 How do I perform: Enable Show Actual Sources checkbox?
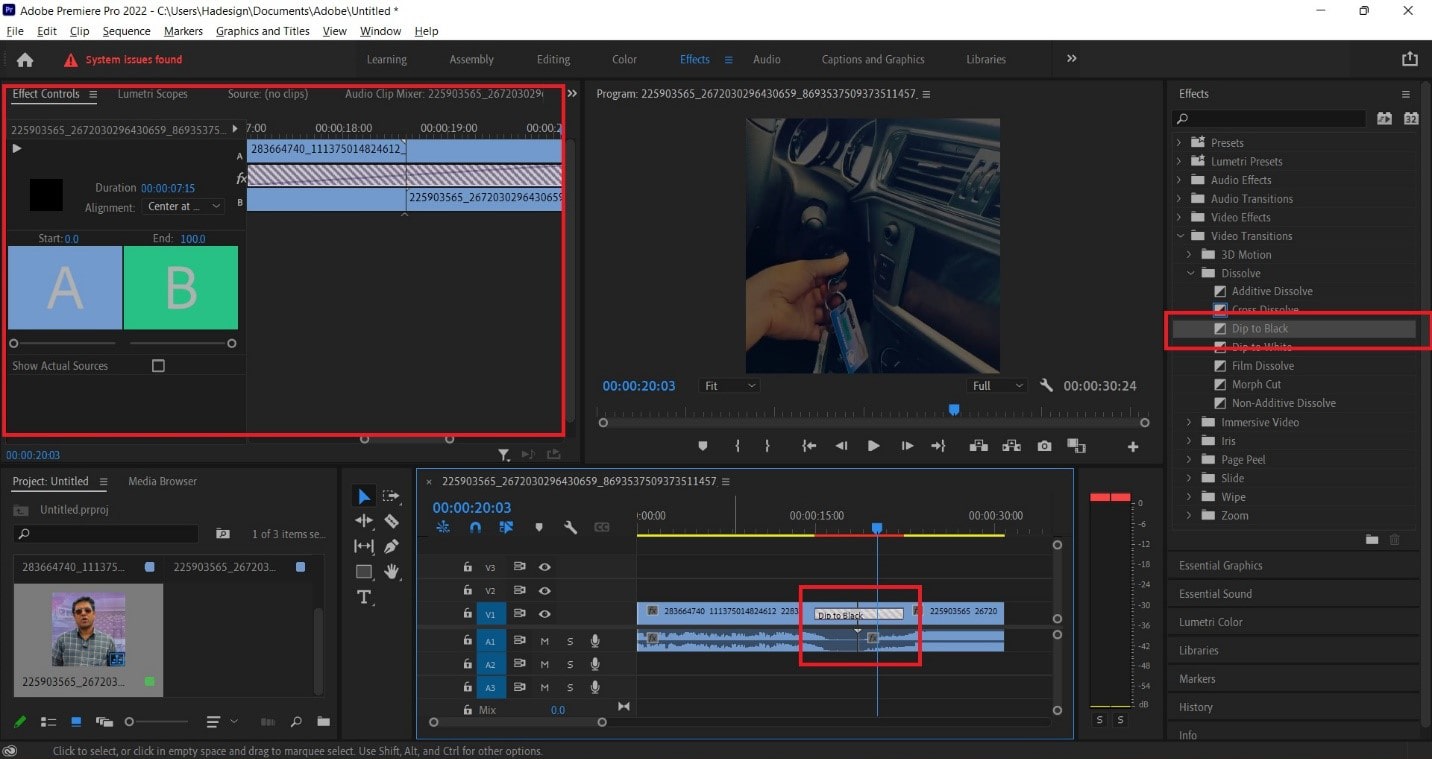point(158,366)
